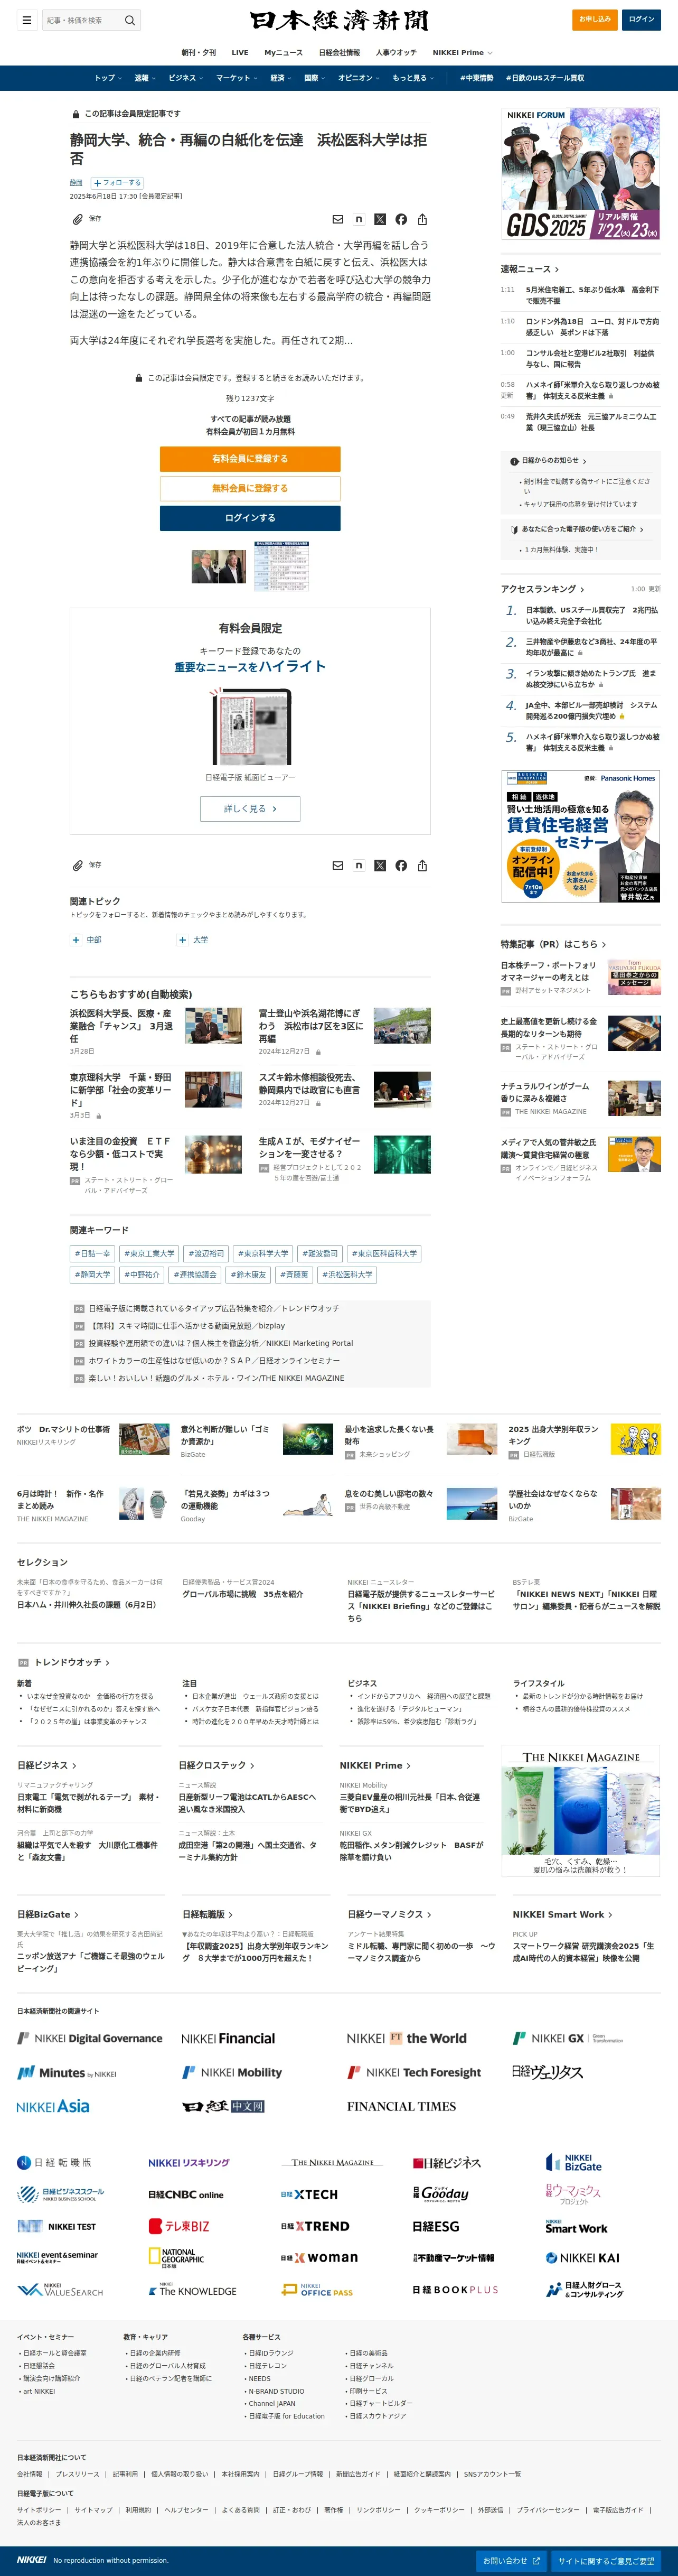Viewport: 678px width, 2576px height.
Task: Save the article with the top clip icon
Action: [78, 219]
